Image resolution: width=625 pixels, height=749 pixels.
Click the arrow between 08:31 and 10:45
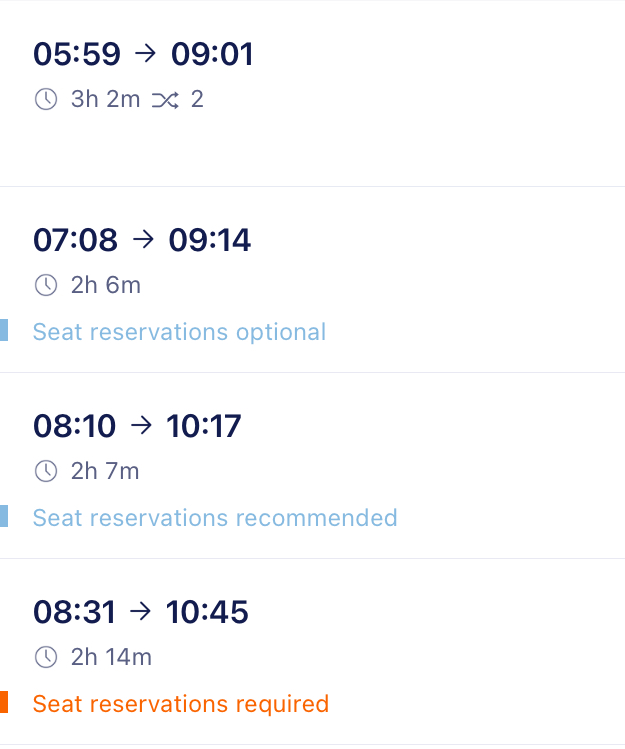click(140, 611)
